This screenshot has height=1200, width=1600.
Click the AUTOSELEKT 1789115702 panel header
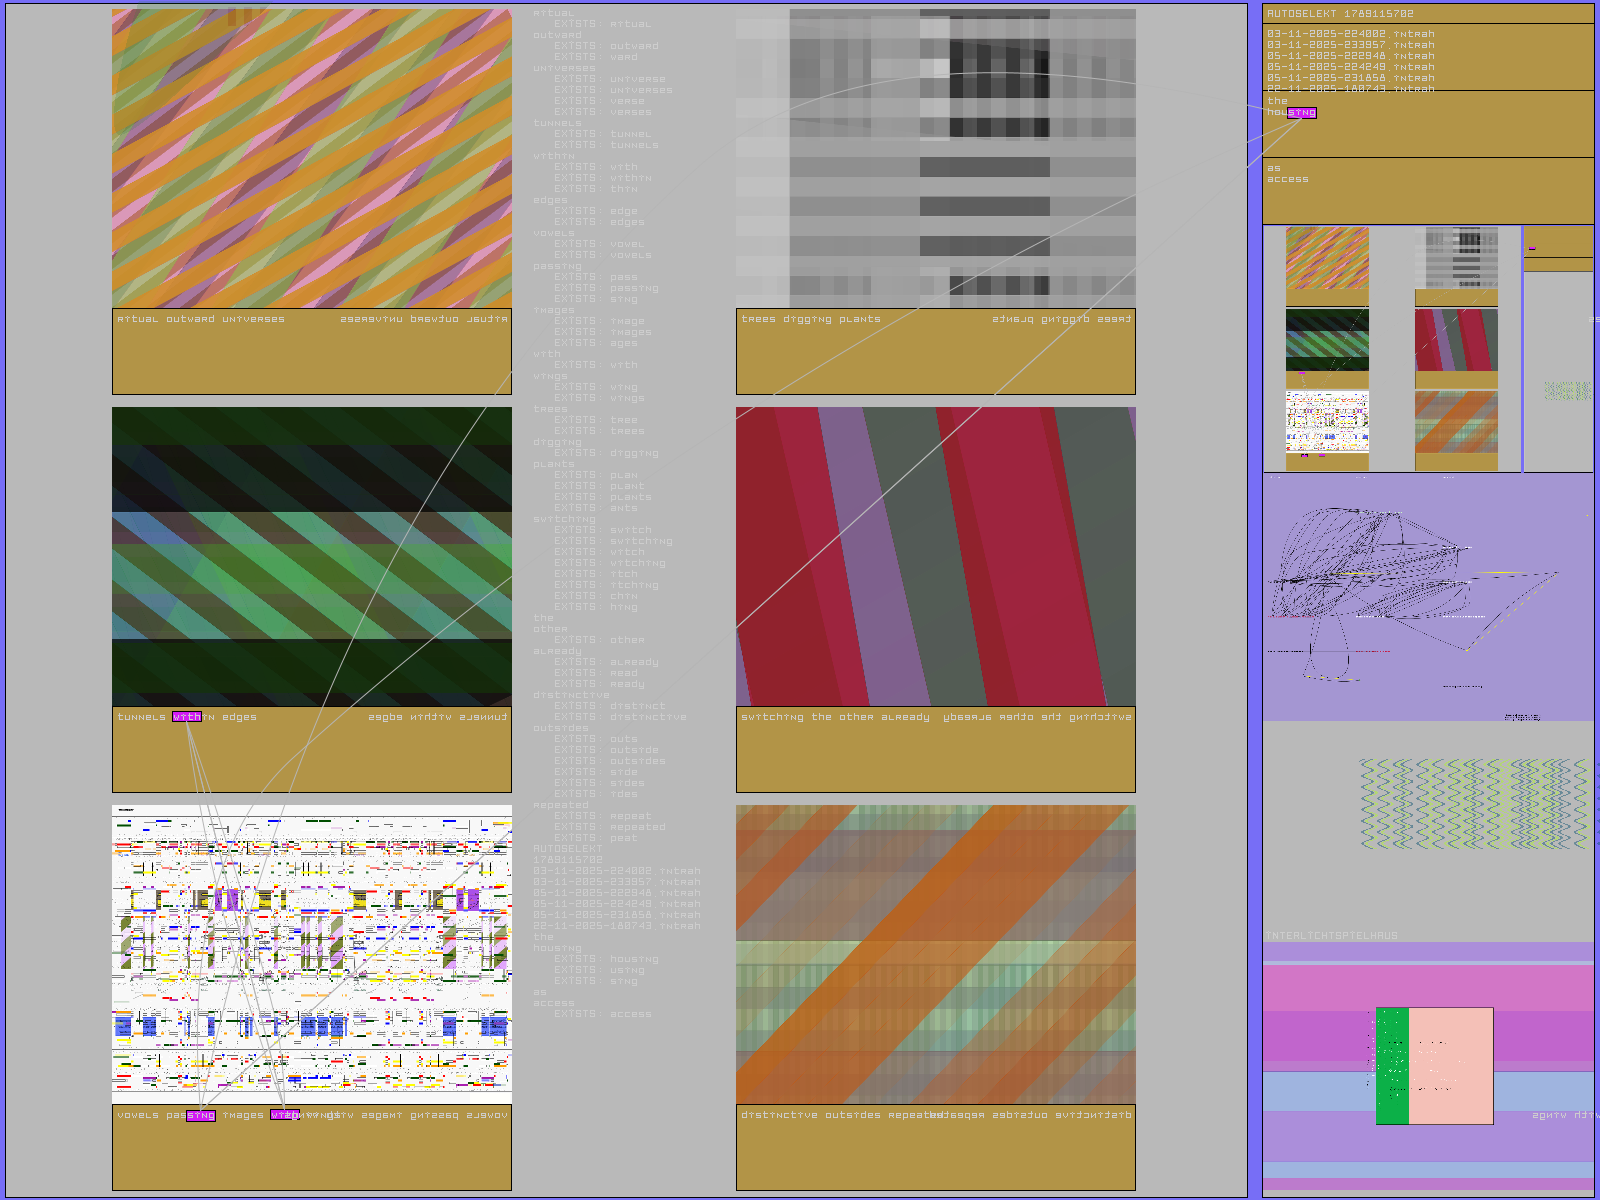[1340, 14]
